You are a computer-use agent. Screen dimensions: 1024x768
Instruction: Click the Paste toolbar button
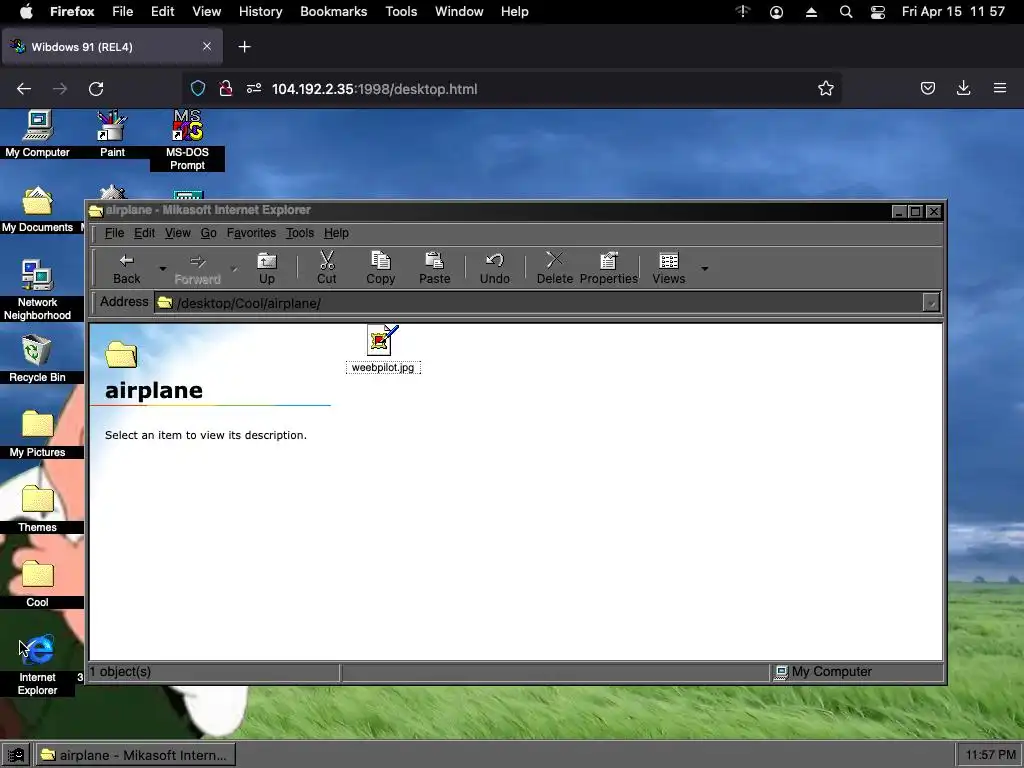pyautogui.click(x=434, y=268)
